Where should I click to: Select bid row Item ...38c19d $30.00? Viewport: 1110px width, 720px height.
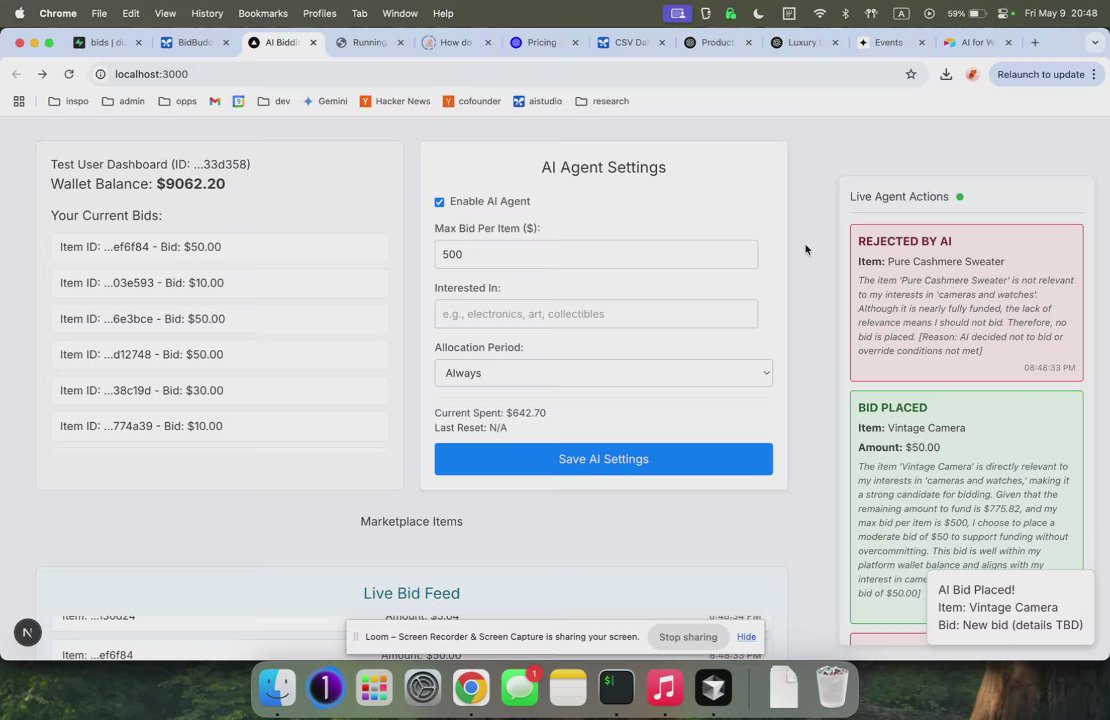tap(219, 391)
